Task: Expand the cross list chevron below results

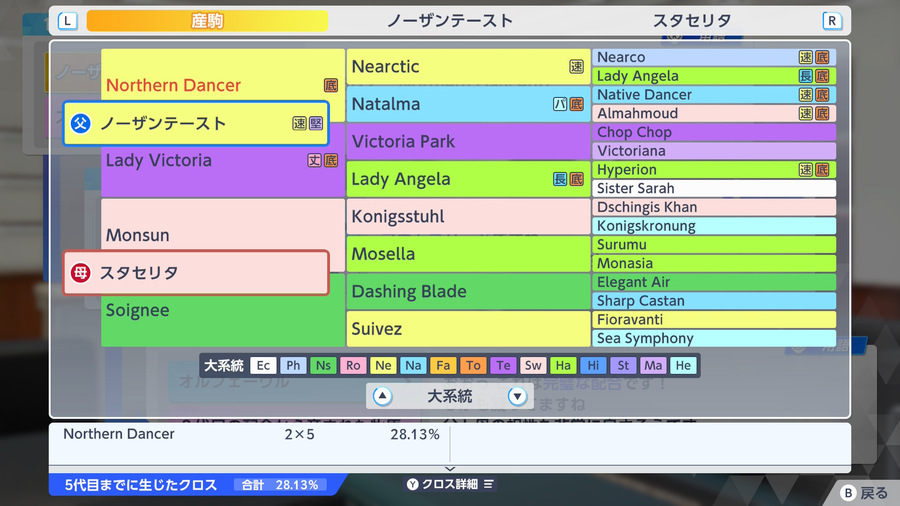Action: pos(450,469)
